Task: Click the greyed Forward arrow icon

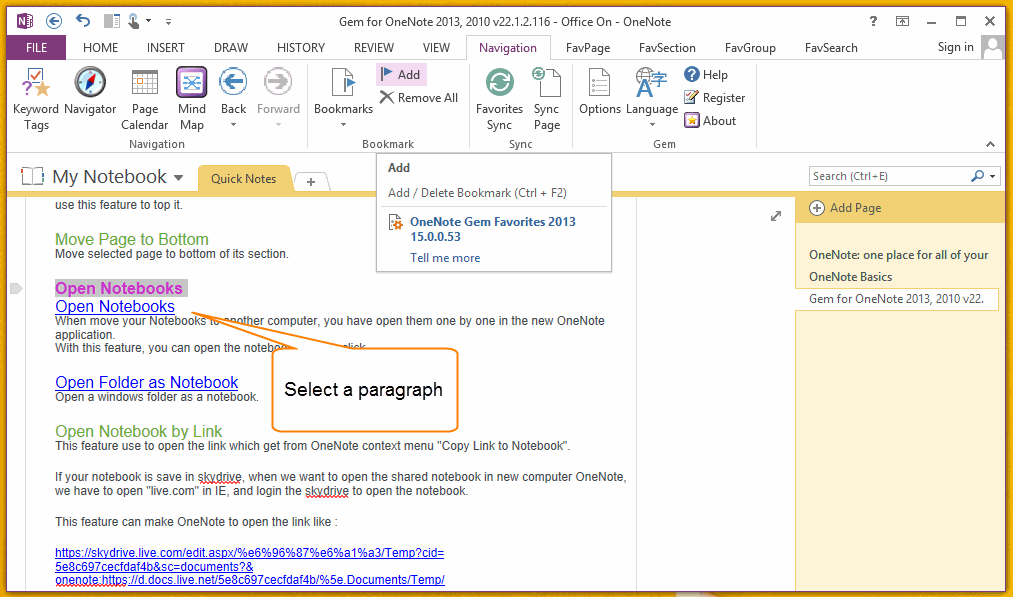Action: pyautogui.click(x=278, y=81)
